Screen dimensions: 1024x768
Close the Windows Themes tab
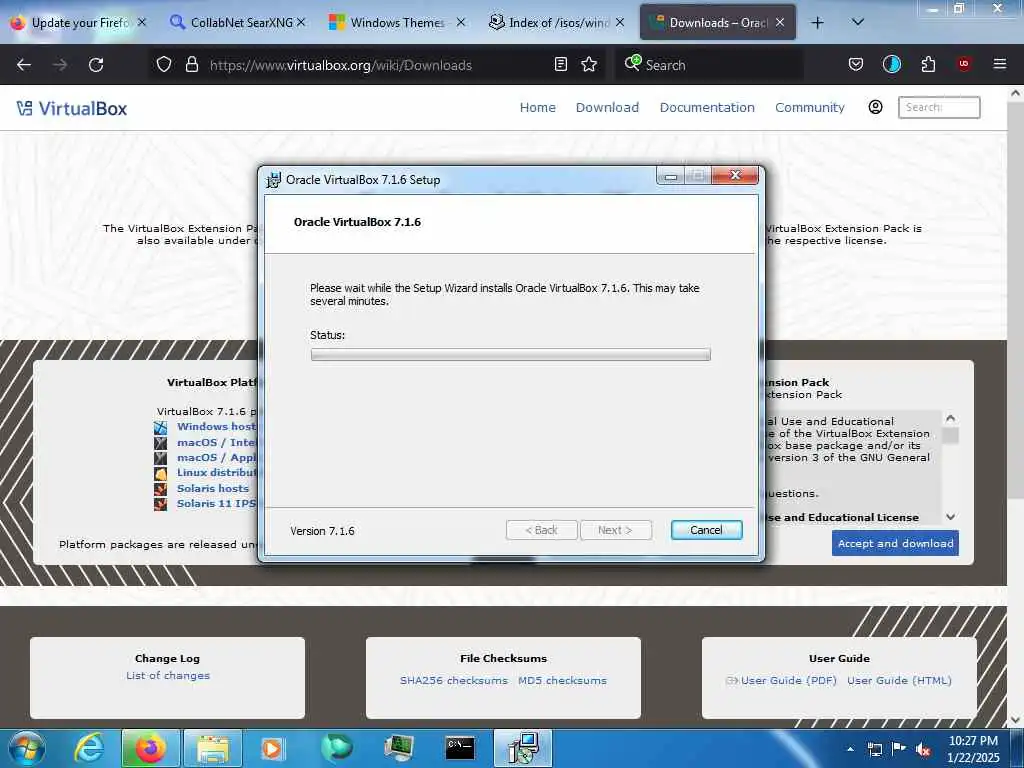(461, 22)
